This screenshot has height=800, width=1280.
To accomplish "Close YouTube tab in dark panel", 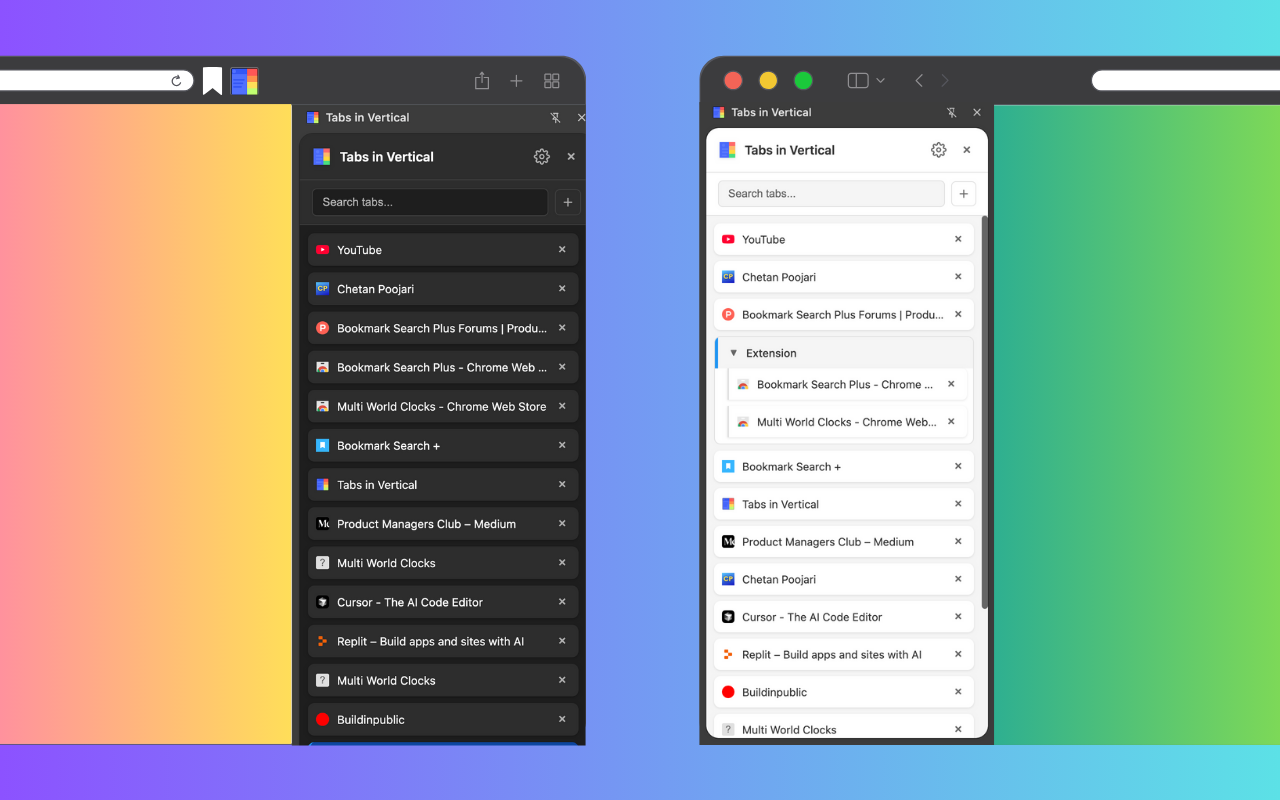I will (562, 250).
